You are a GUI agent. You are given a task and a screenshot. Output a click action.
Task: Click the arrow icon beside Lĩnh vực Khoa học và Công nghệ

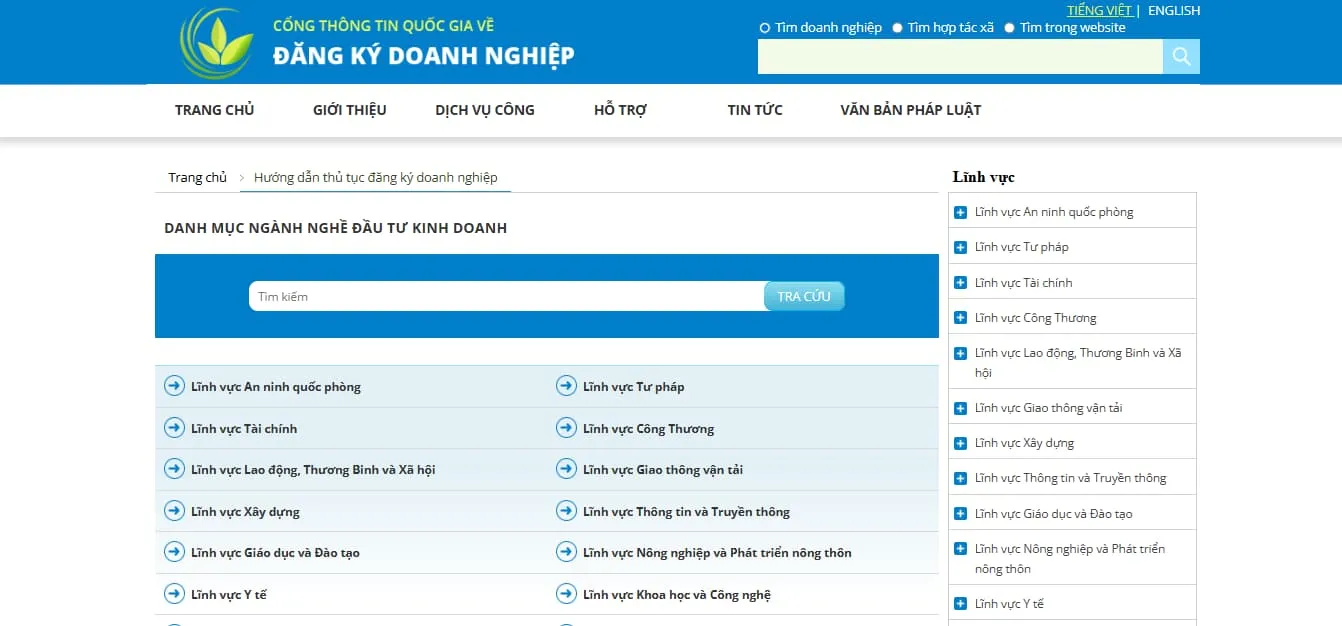566,594
